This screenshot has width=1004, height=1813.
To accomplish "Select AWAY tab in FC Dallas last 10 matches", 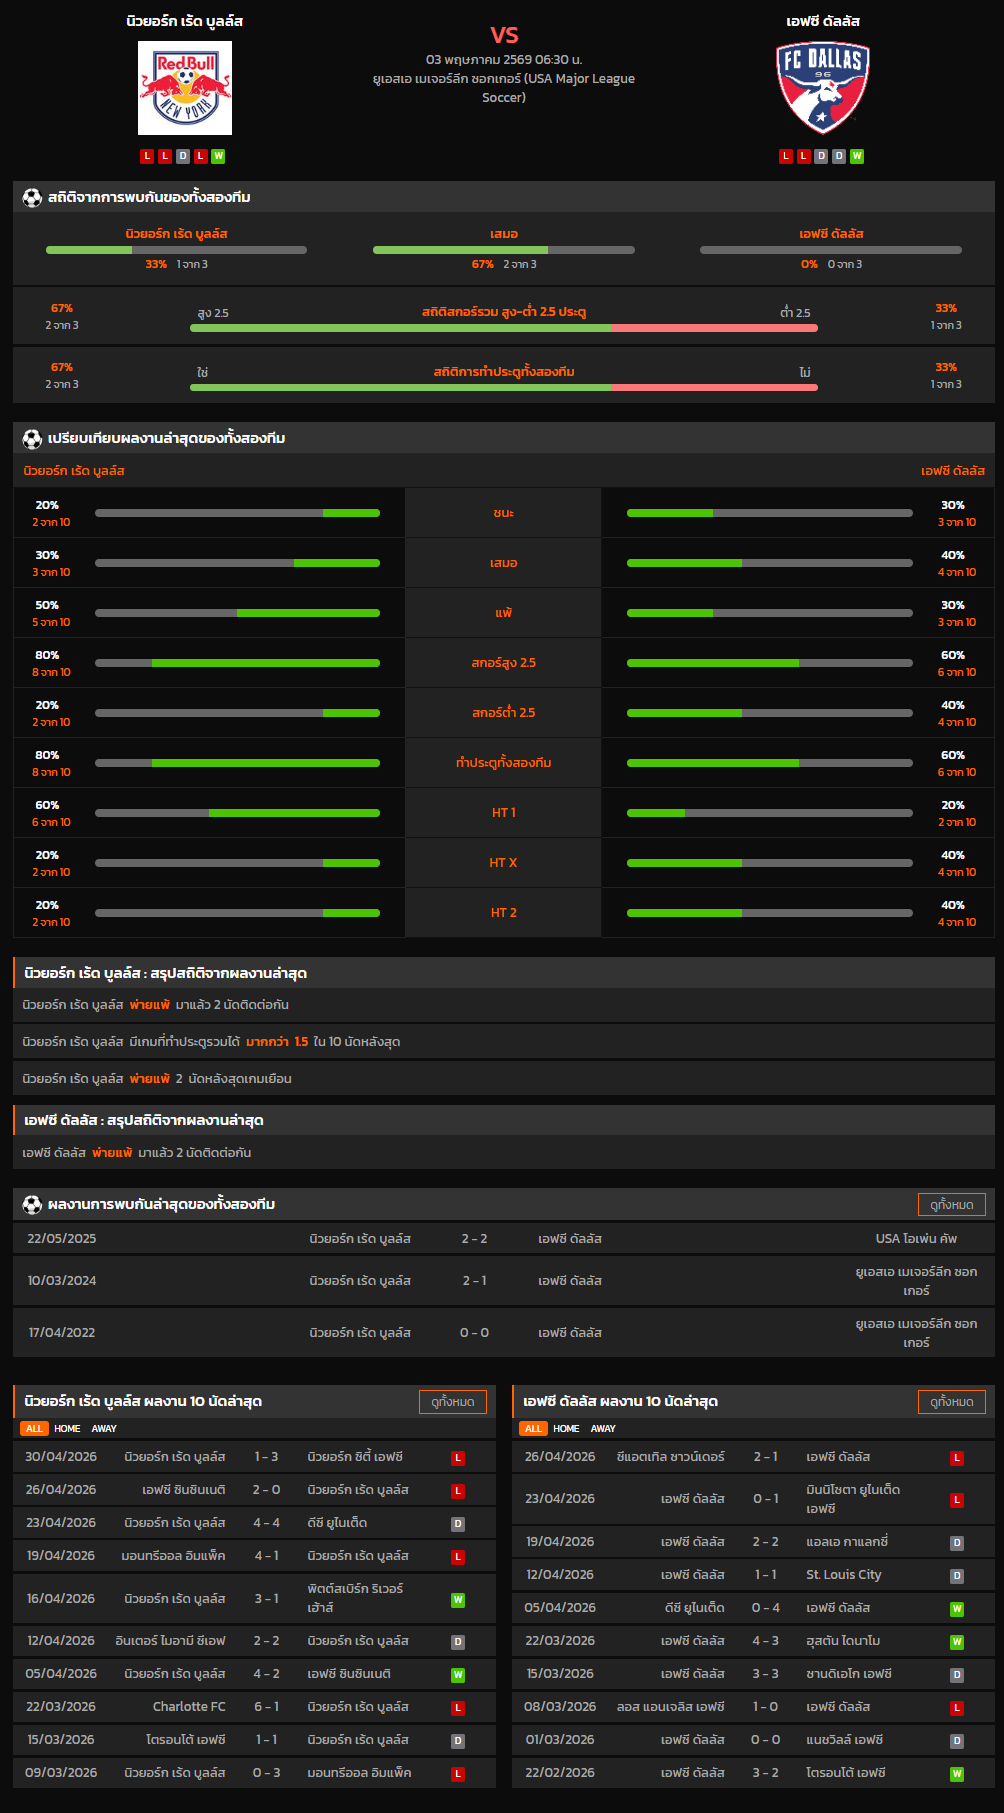I will tap(603, 1428).
